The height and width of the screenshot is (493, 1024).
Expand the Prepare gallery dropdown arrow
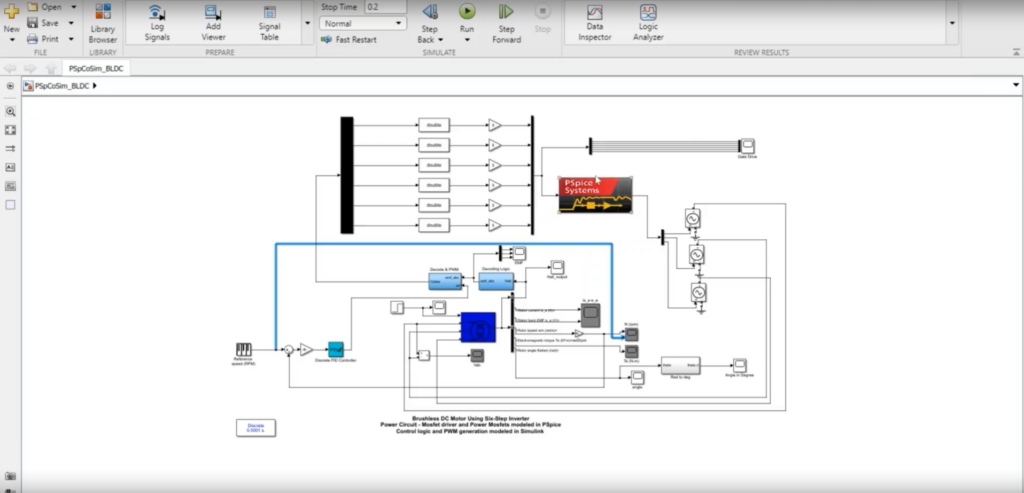(308, 23)
